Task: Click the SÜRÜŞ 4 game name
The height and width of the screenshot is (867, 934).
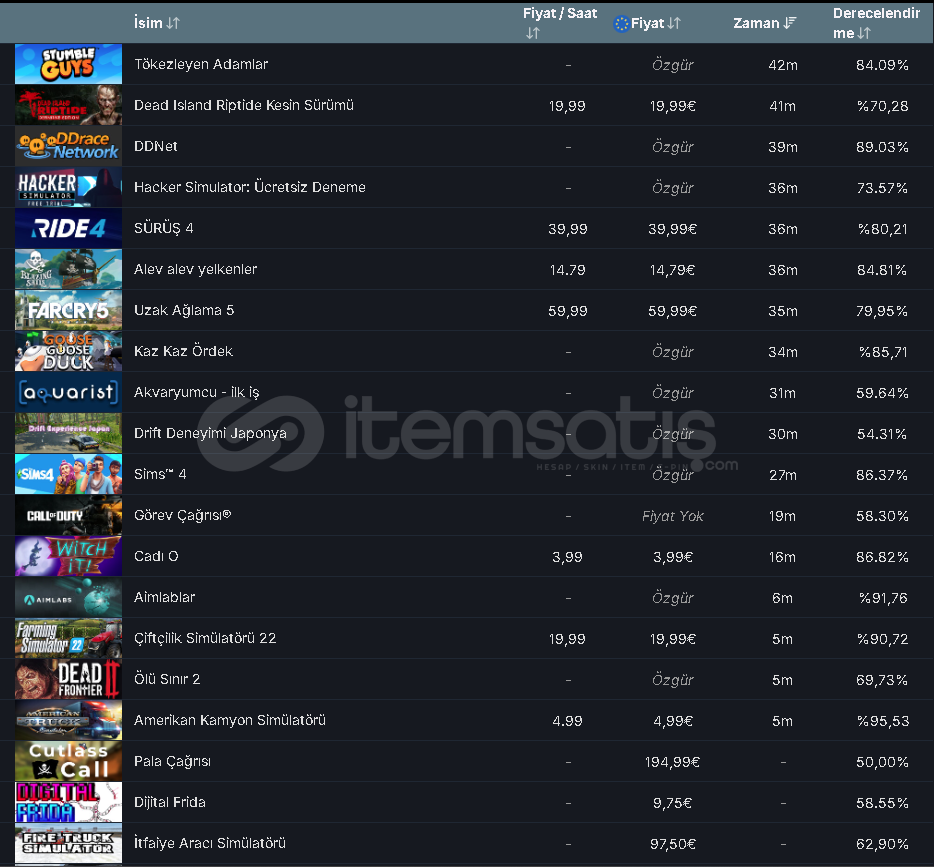Action: (163, 228)
